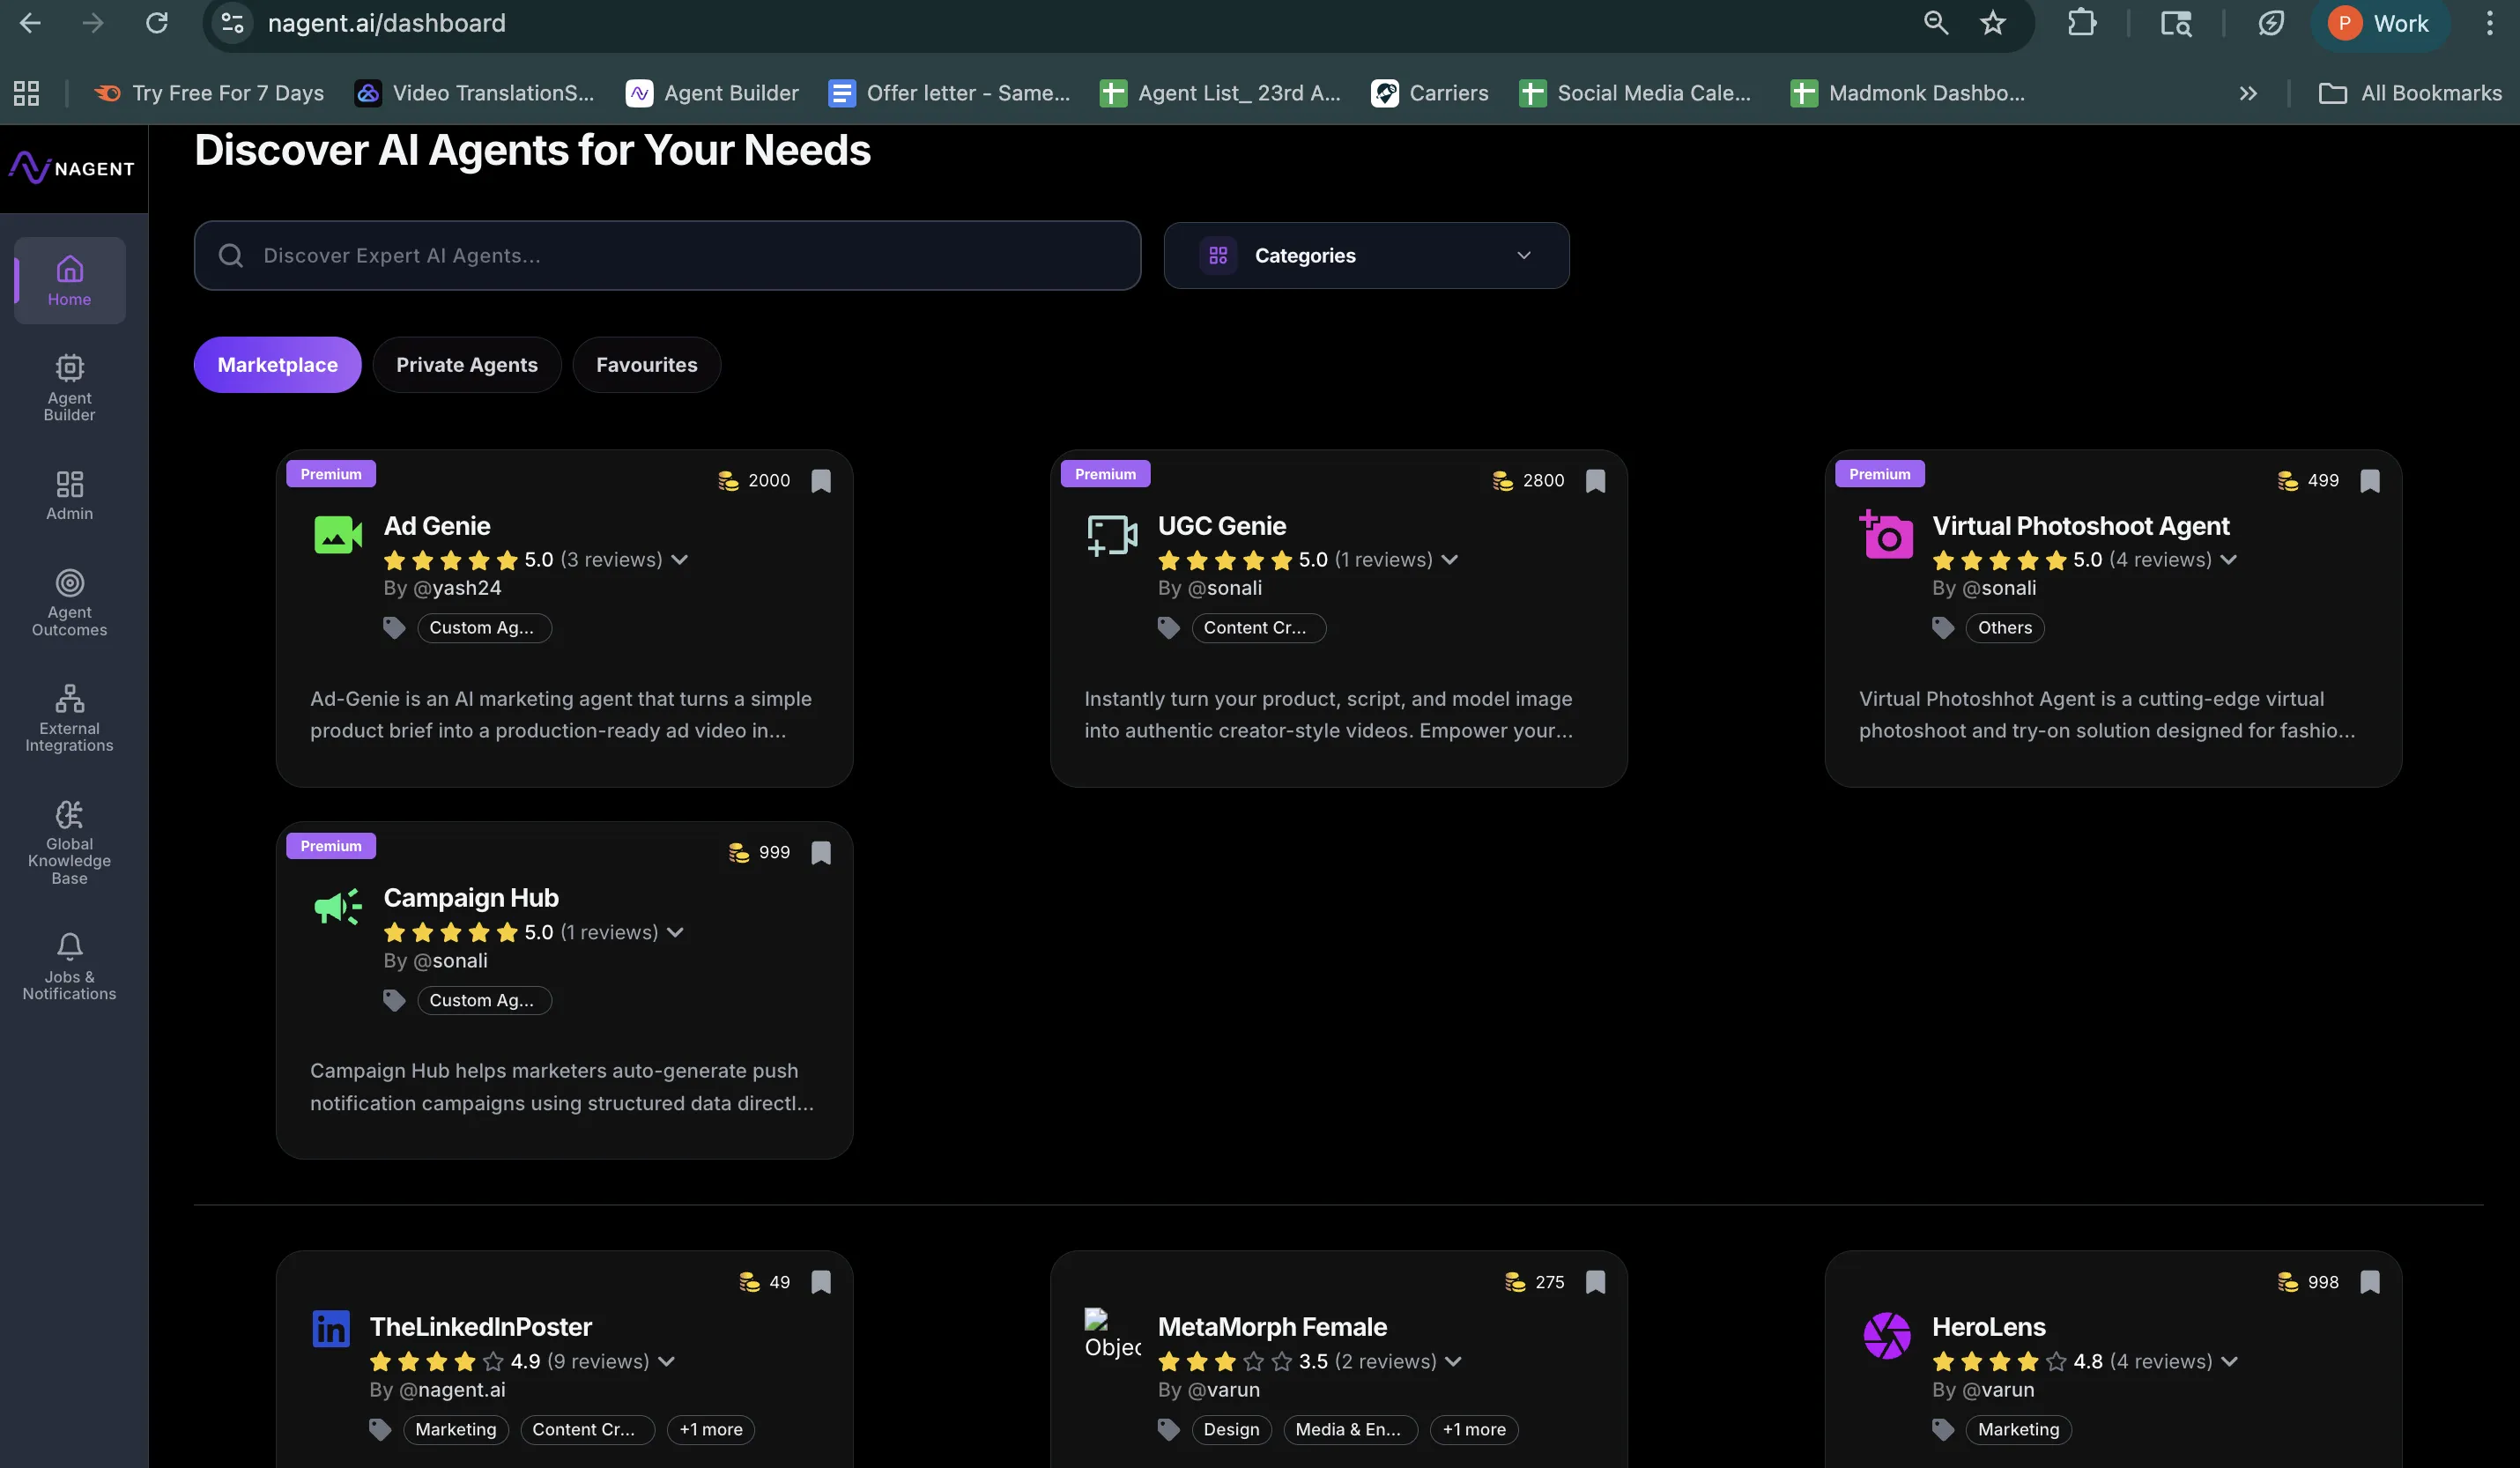Open All Bookmarks folder
2520x1468 pixels.
(x=2410, y=93)
